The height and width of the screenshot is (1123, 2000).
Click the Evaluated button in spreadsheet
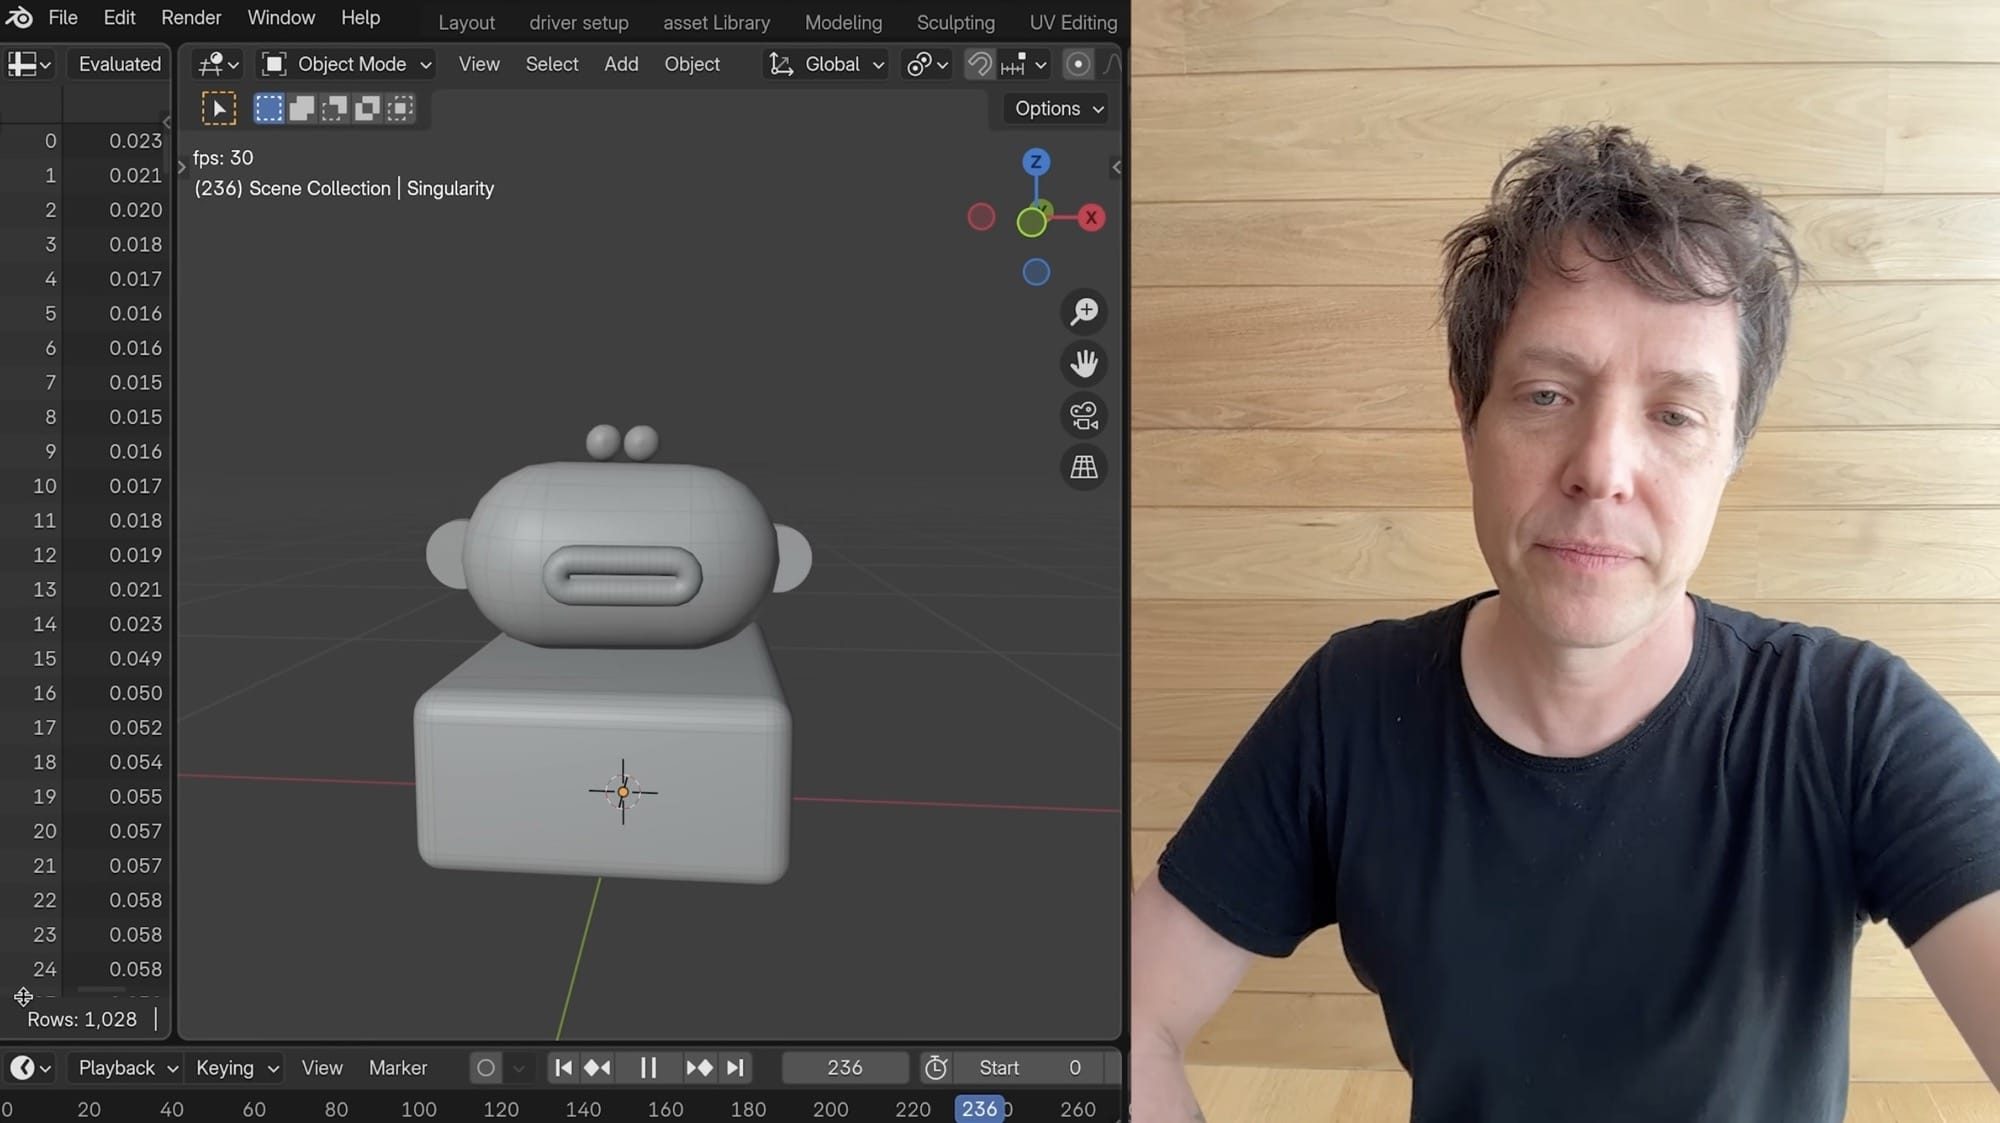(x=119, y=64)
